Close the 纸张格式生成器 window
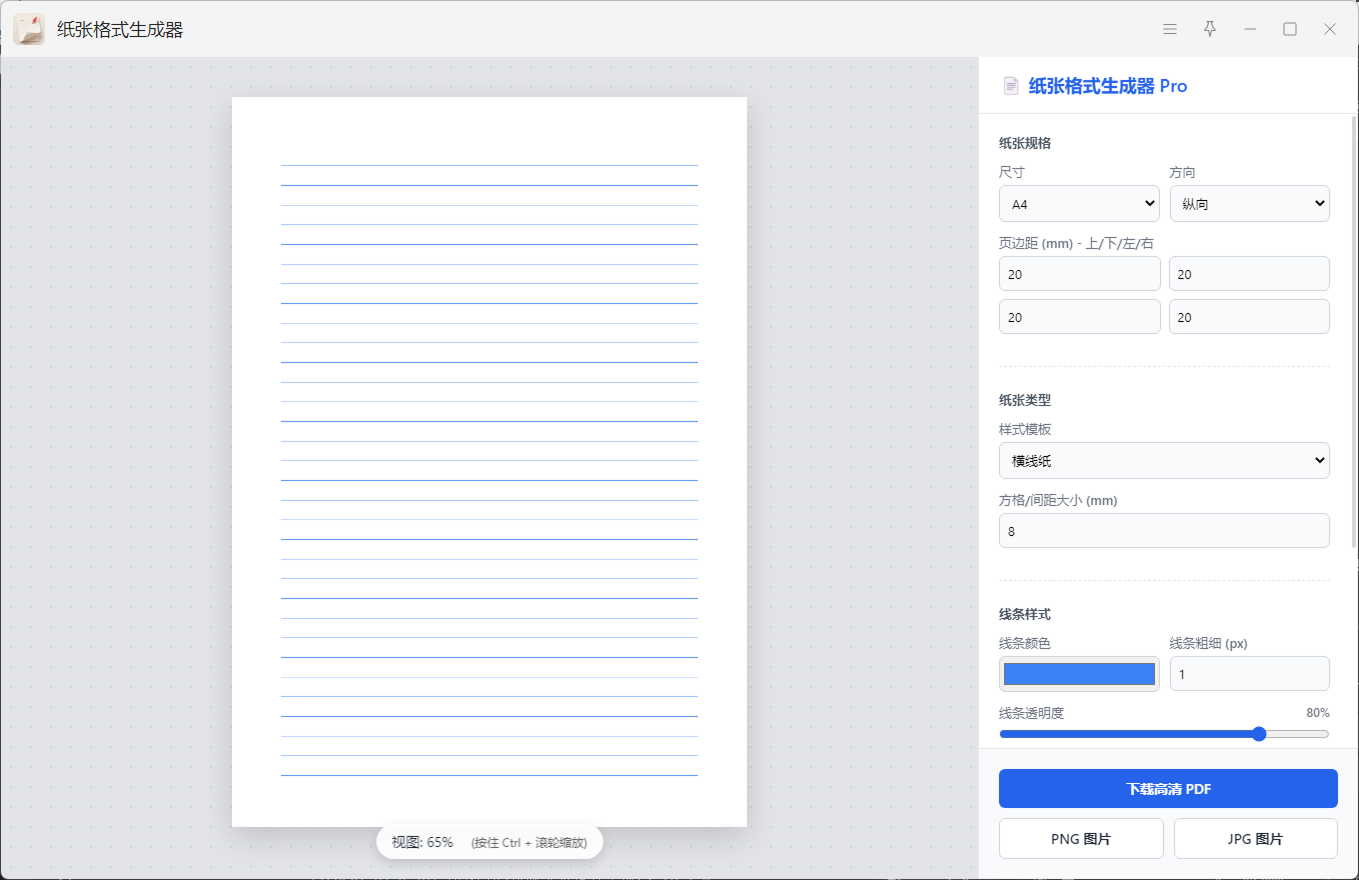The width and height of the screenshot is (1359, 880). coord(1330,29)
